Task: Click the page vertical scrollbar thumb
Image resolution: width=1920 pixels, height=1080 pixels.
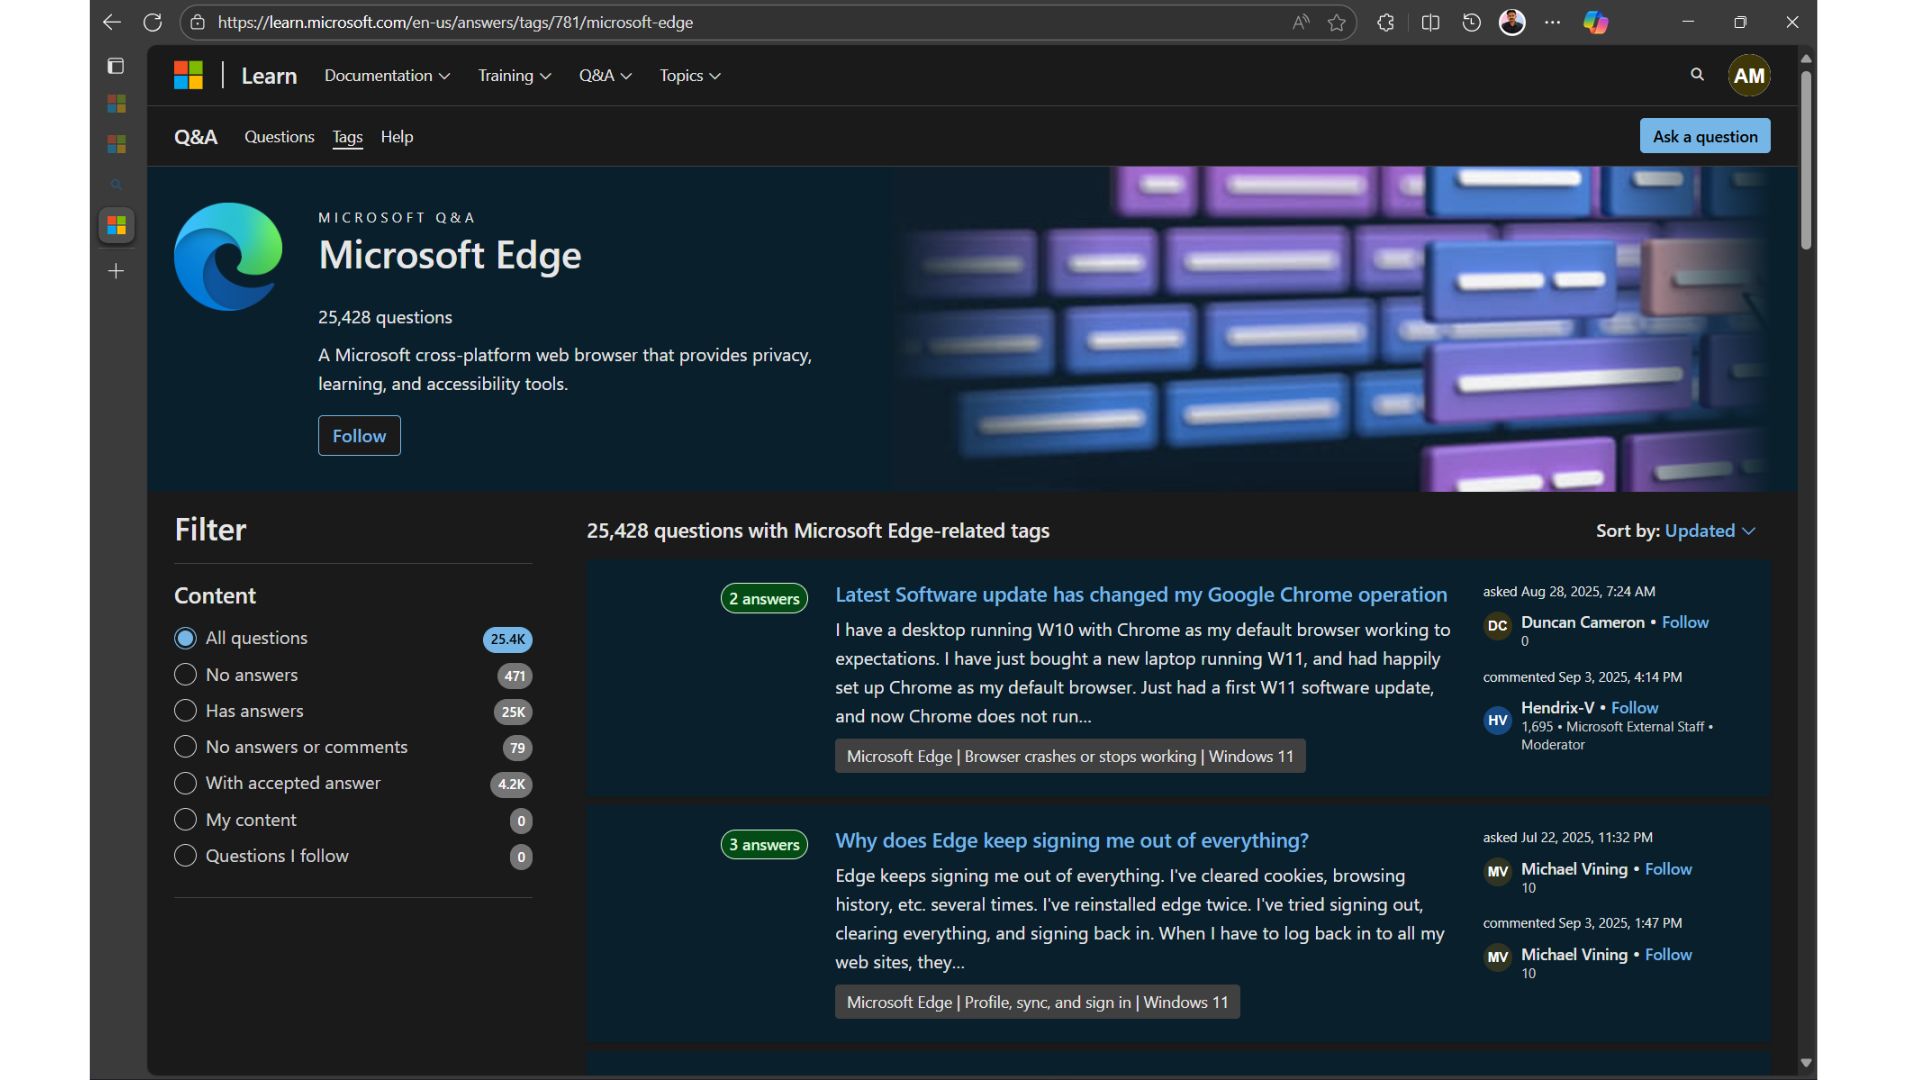Action: tap(1806, 160)
